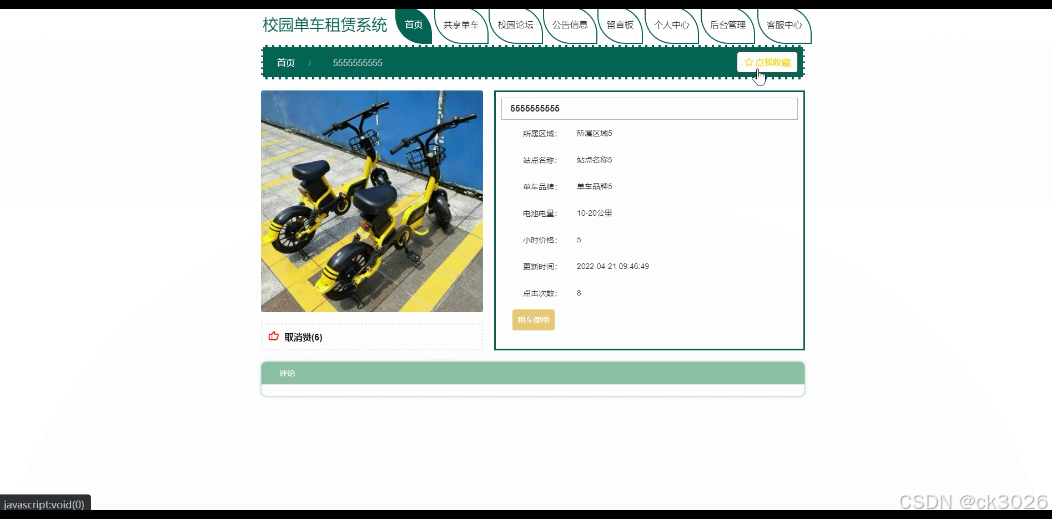Click the 10-20公里 battery value

pyautogui.click(x=594, y=213)
